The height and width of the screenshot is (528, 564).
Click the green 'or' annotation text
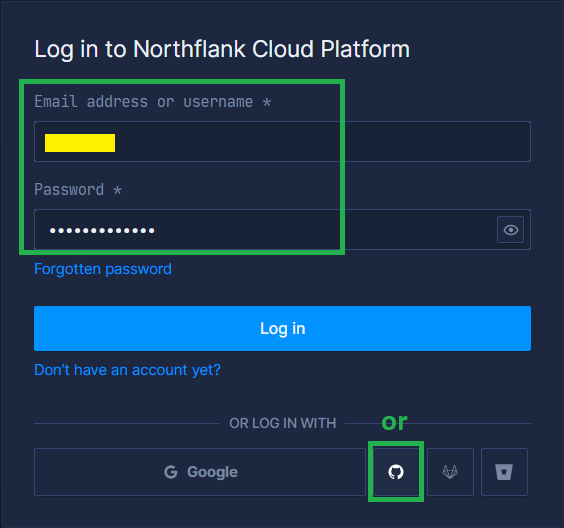tap(394, 422)
